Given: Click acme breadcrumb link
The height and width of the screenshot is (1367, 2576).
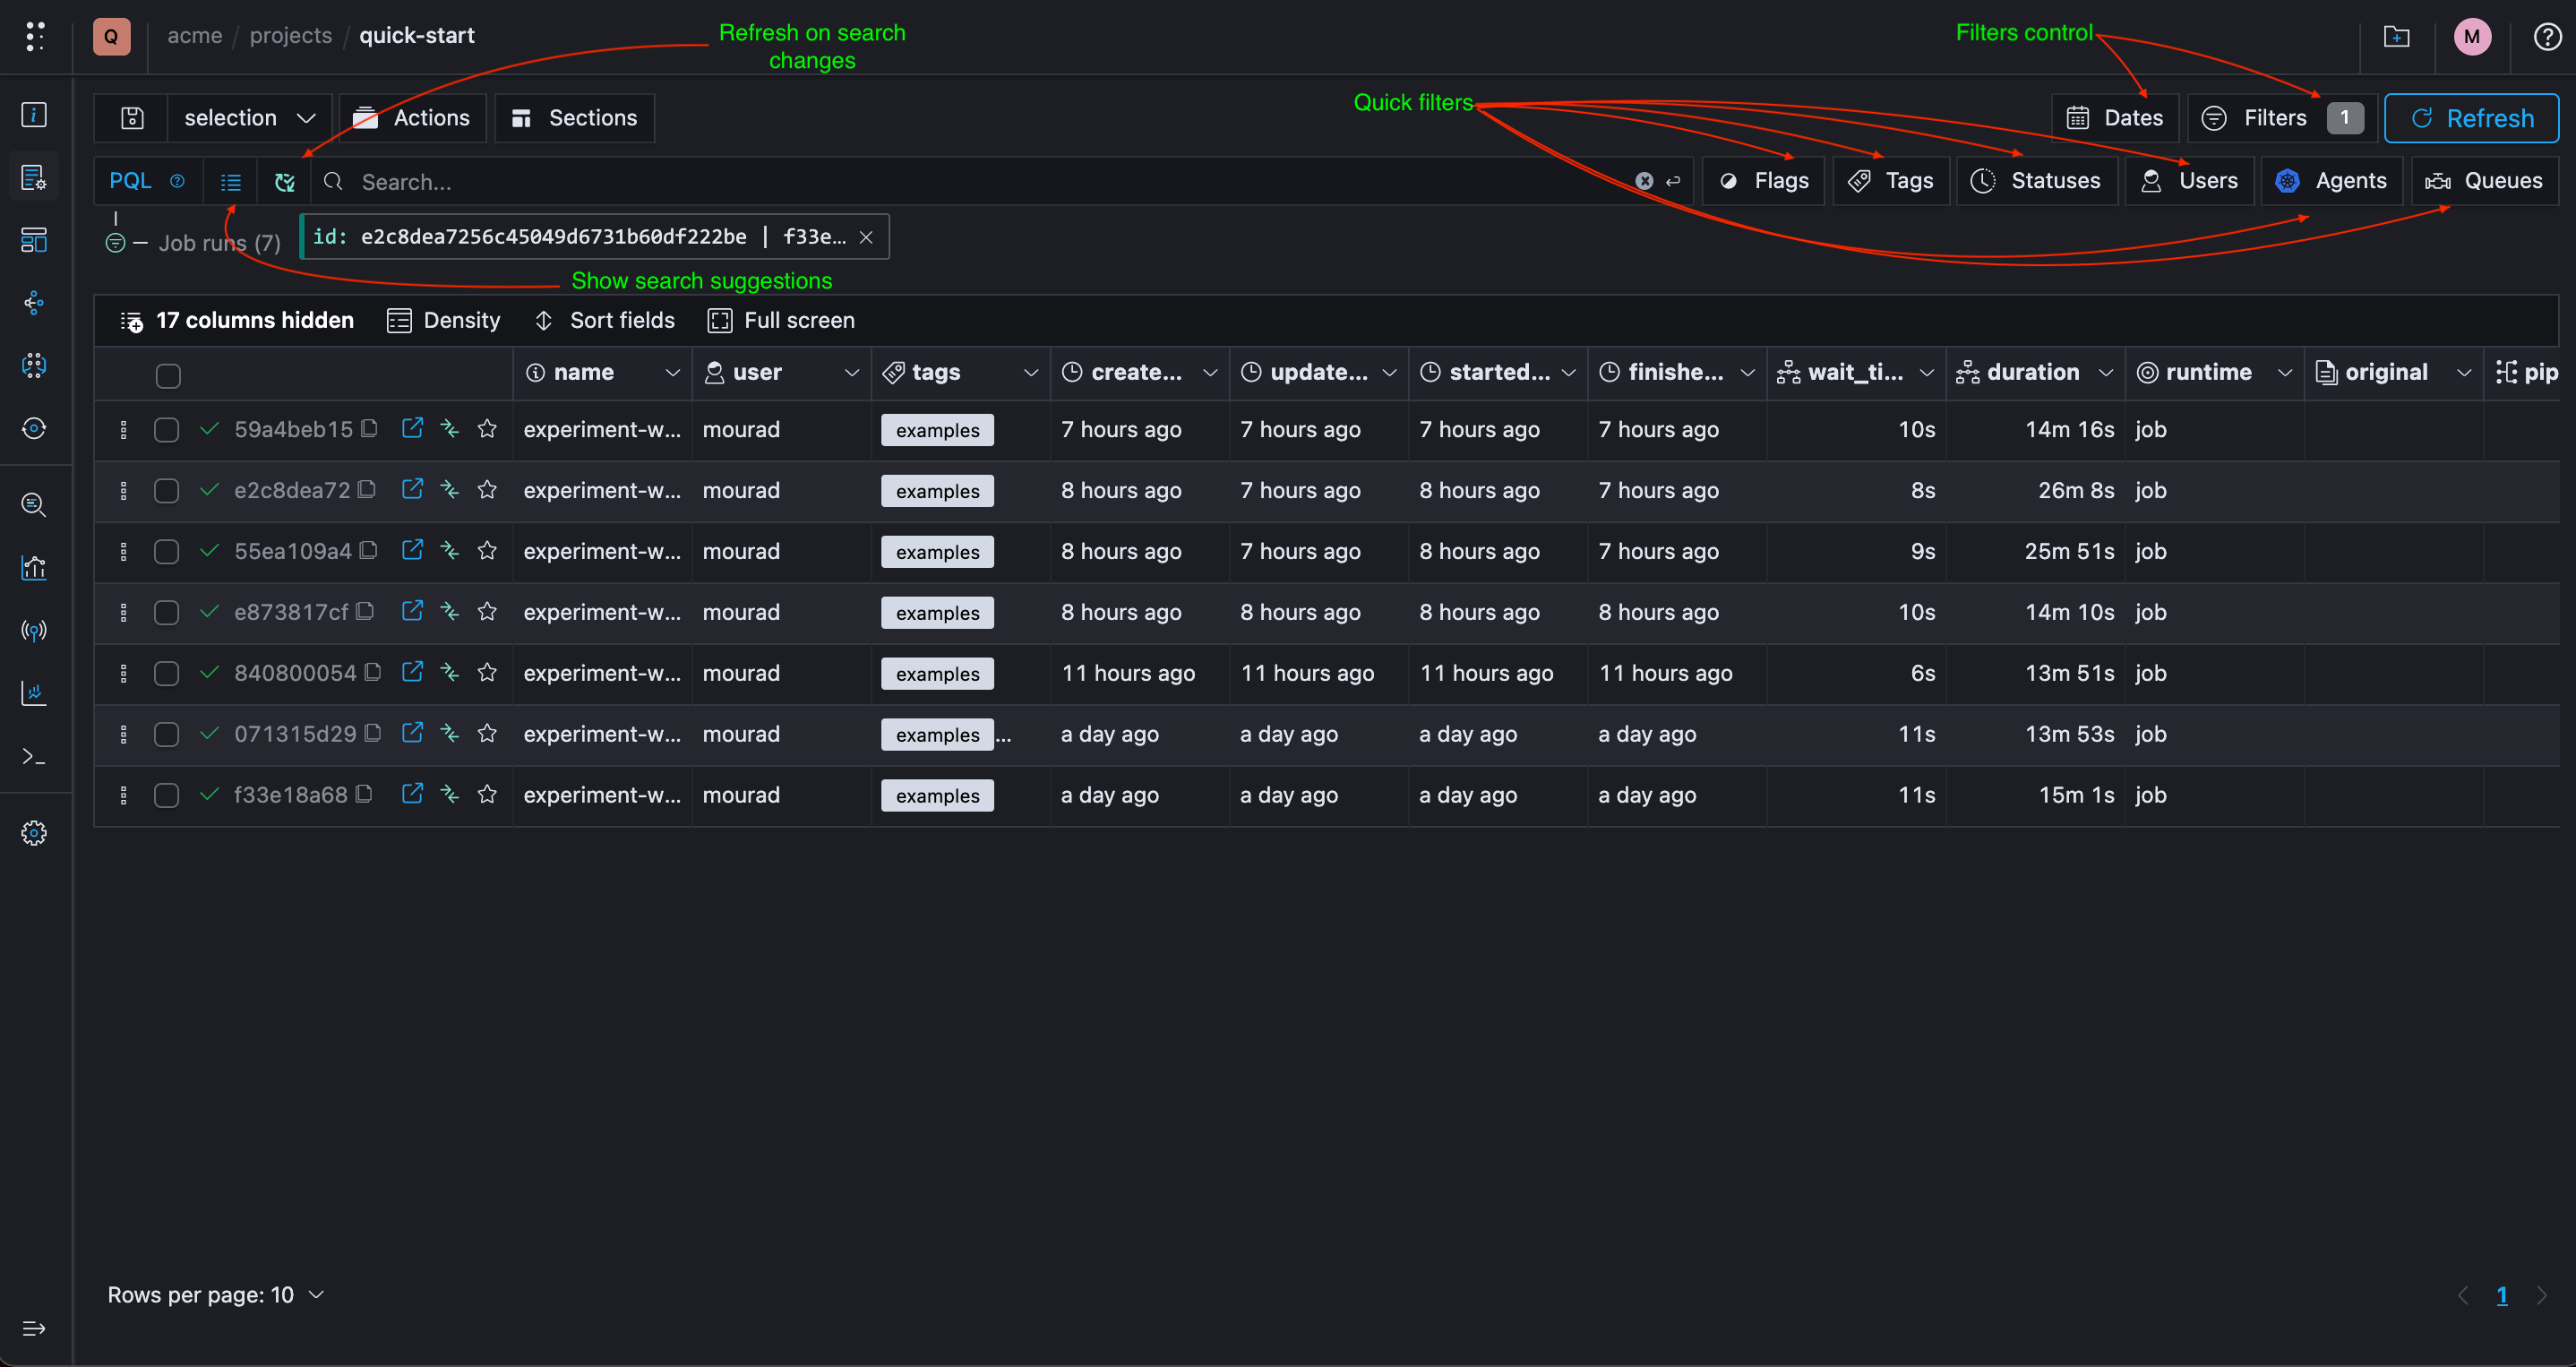Looking at the screenshot, I should click(x=195, y=36).
